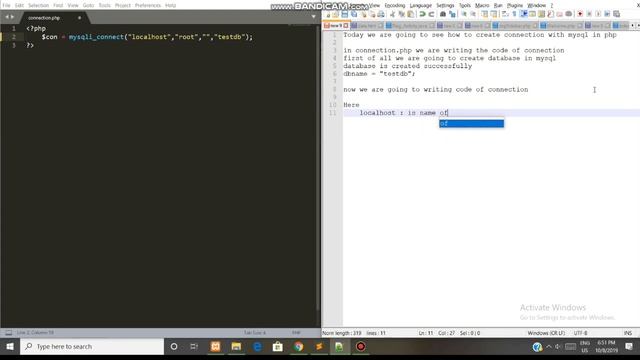Open Tab Size selector in Sublime status bar
The image size is (640, 360).
click(255, 333)
